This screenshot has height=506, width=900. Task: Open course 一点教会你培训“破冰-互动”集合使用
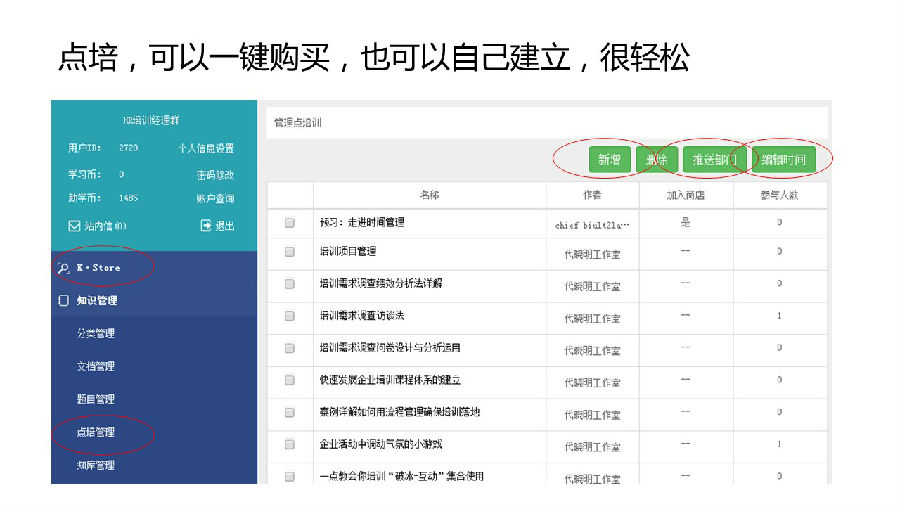(x=402, y=476)
